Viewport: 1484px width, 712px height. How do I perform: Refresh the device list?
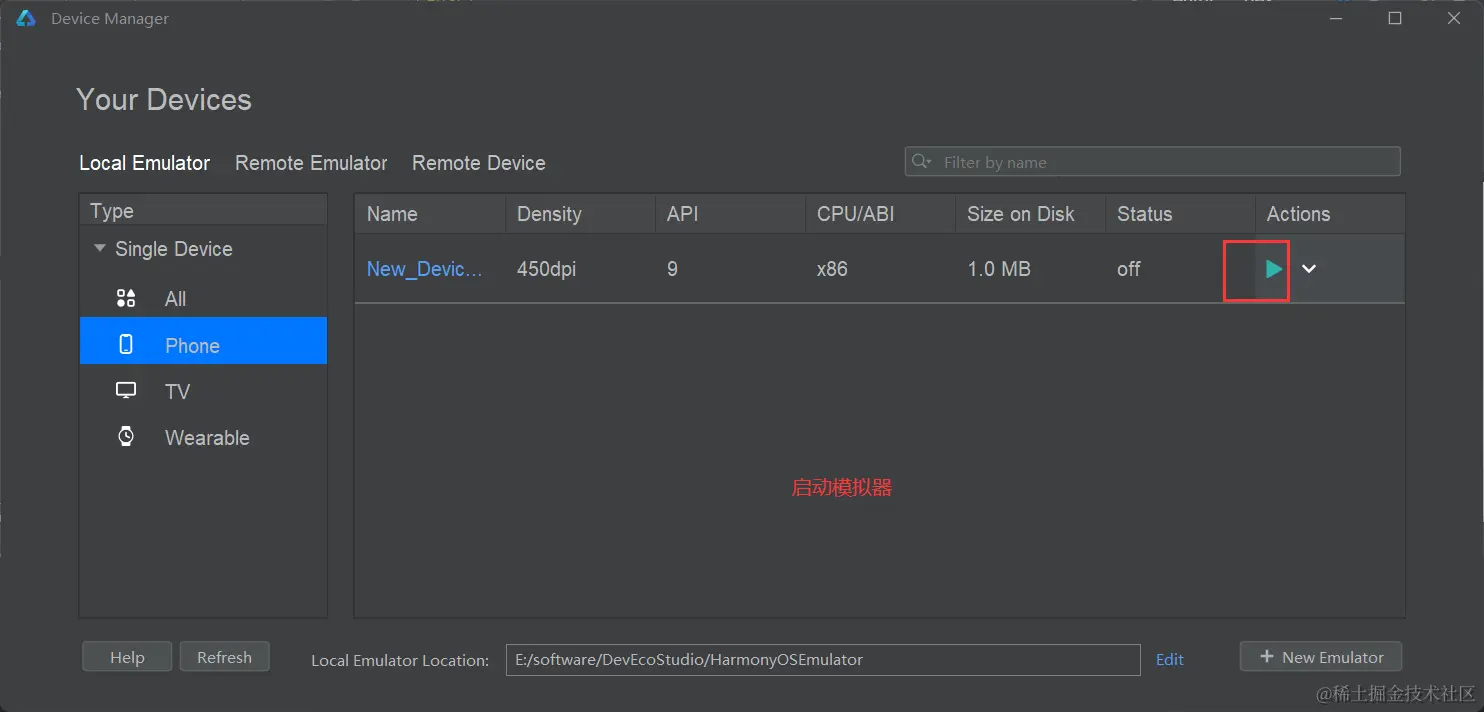[224, 657]
